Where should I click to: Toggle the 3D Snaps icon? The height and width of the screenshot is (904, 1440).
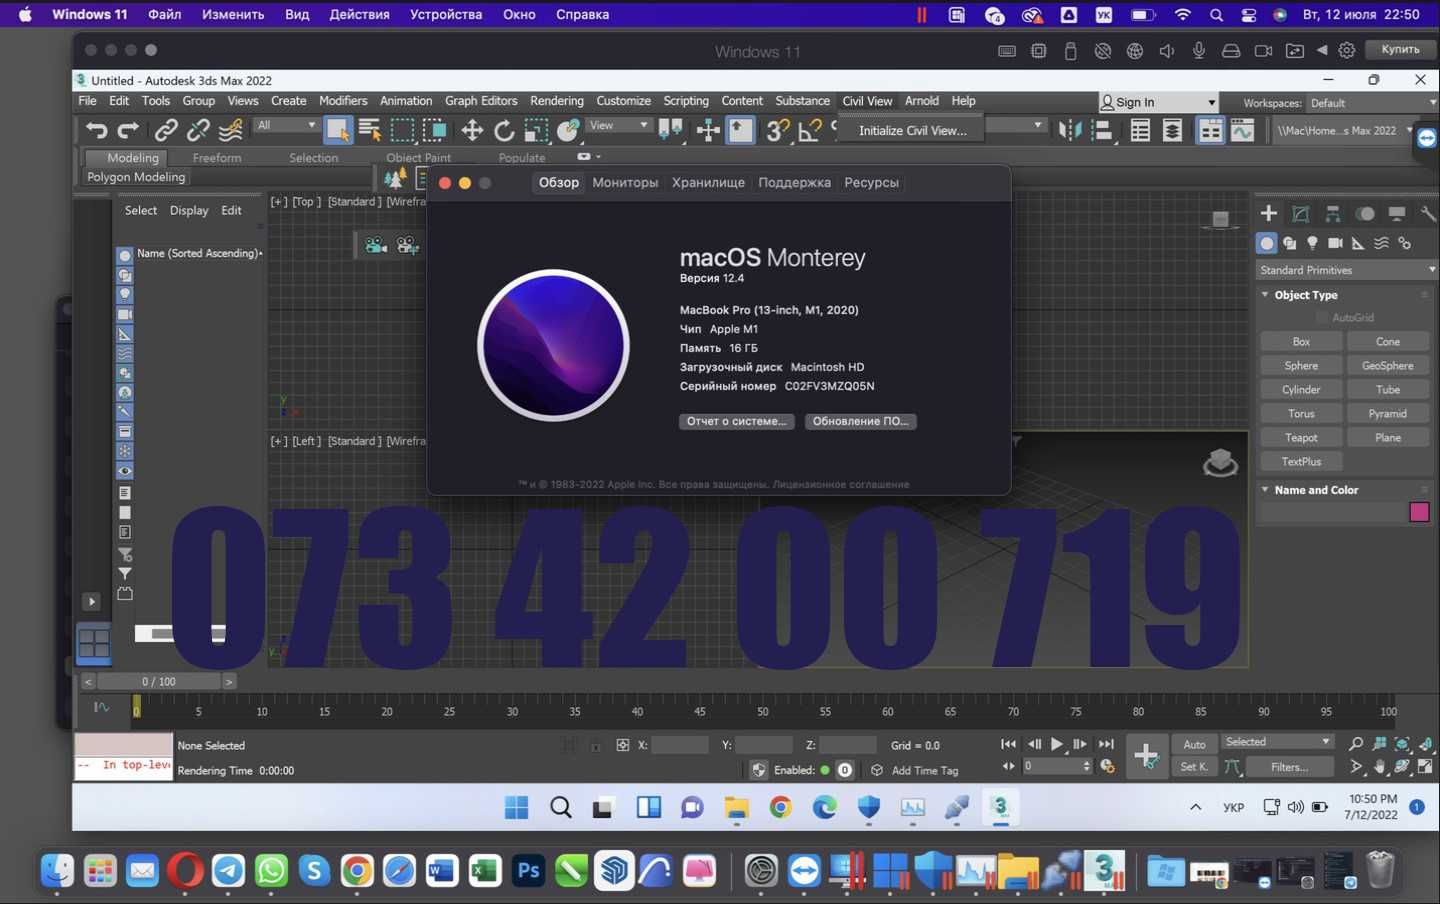click(x=777, y=130)
